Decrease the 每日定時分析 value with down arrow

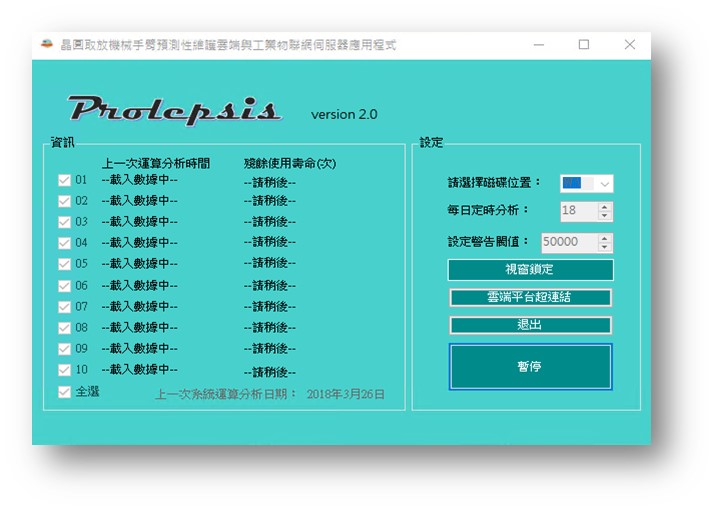[x=605, y=216]
